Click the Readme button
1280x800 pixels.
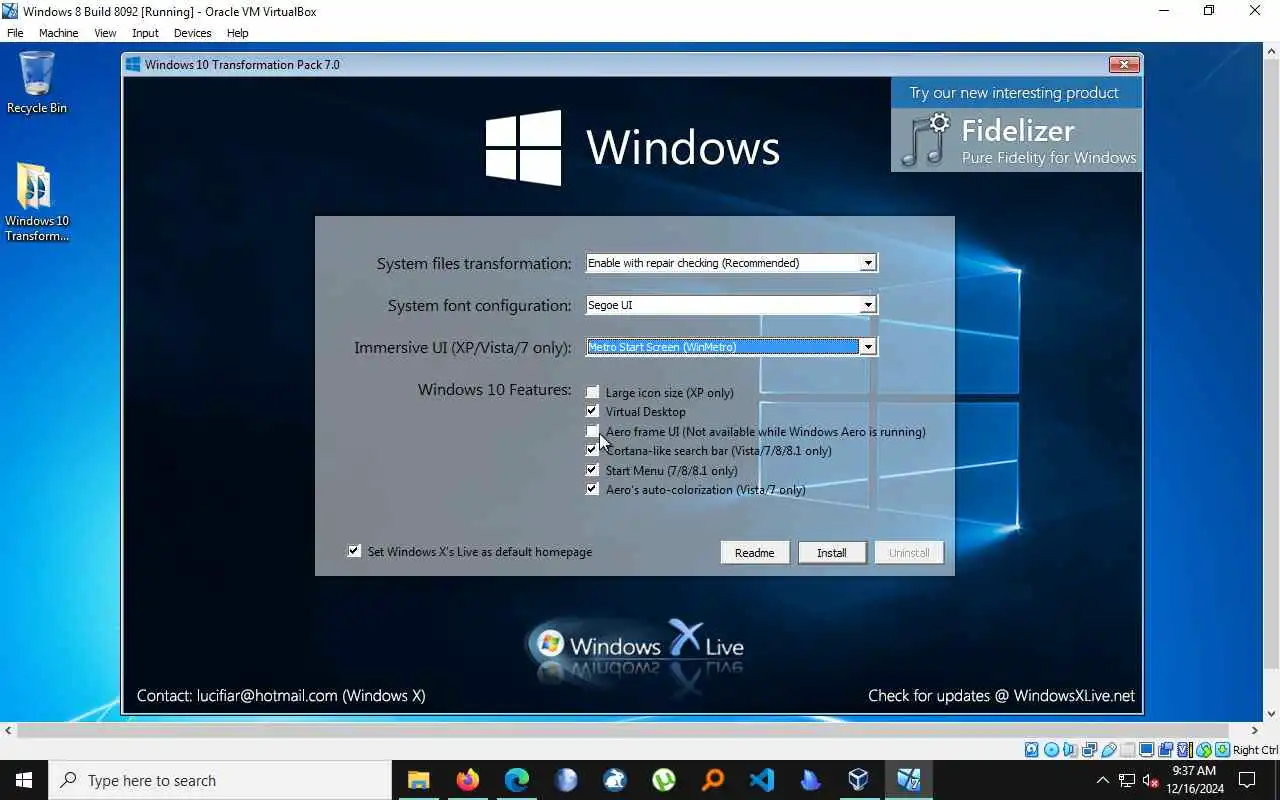click(754, 552)
